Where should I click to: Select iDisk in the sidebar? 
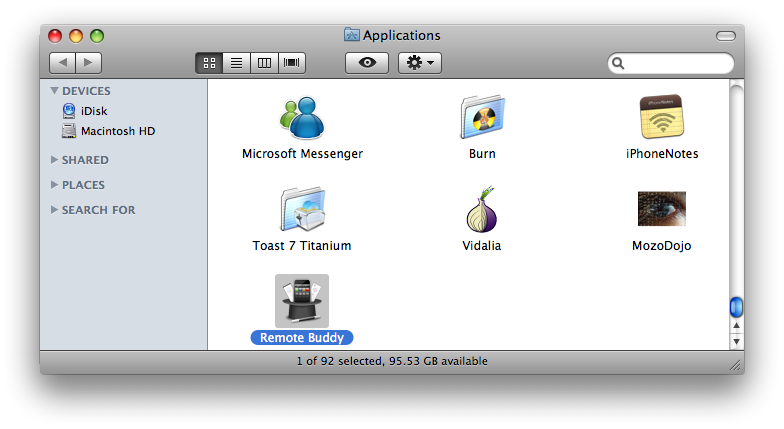93,112
